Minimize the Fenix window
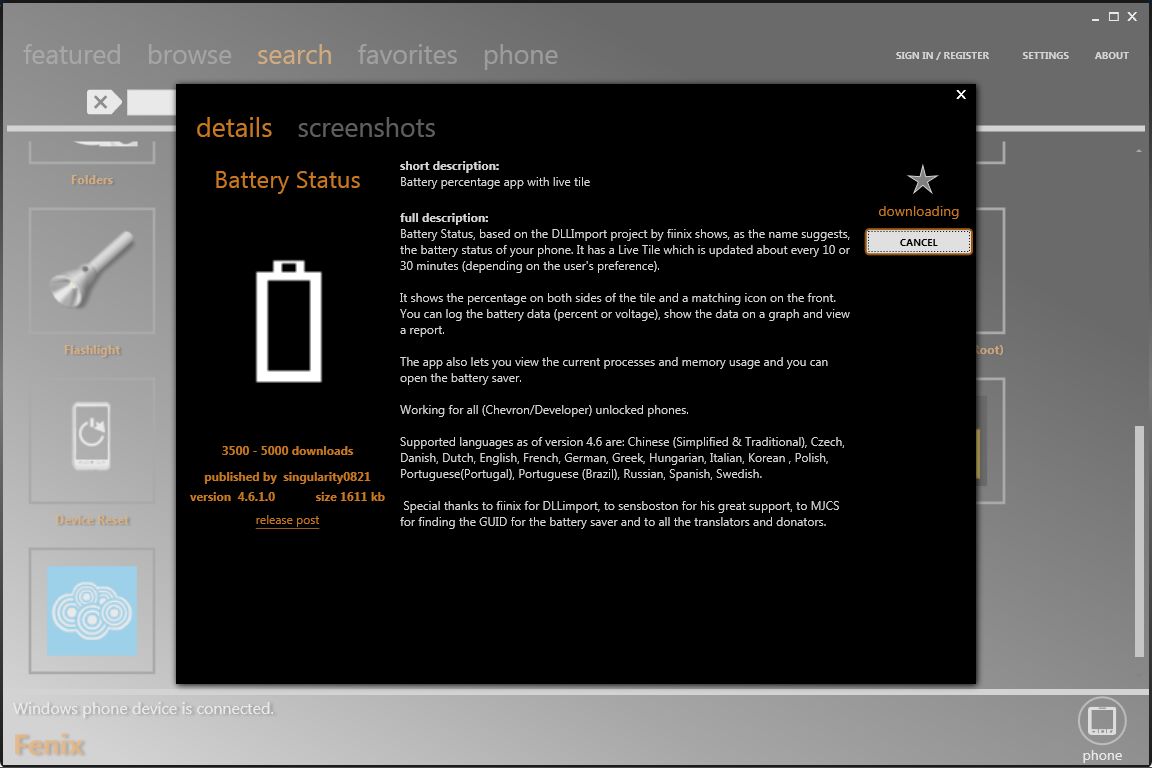This screenshot has height=768, width=1152. click(1095, 17)
